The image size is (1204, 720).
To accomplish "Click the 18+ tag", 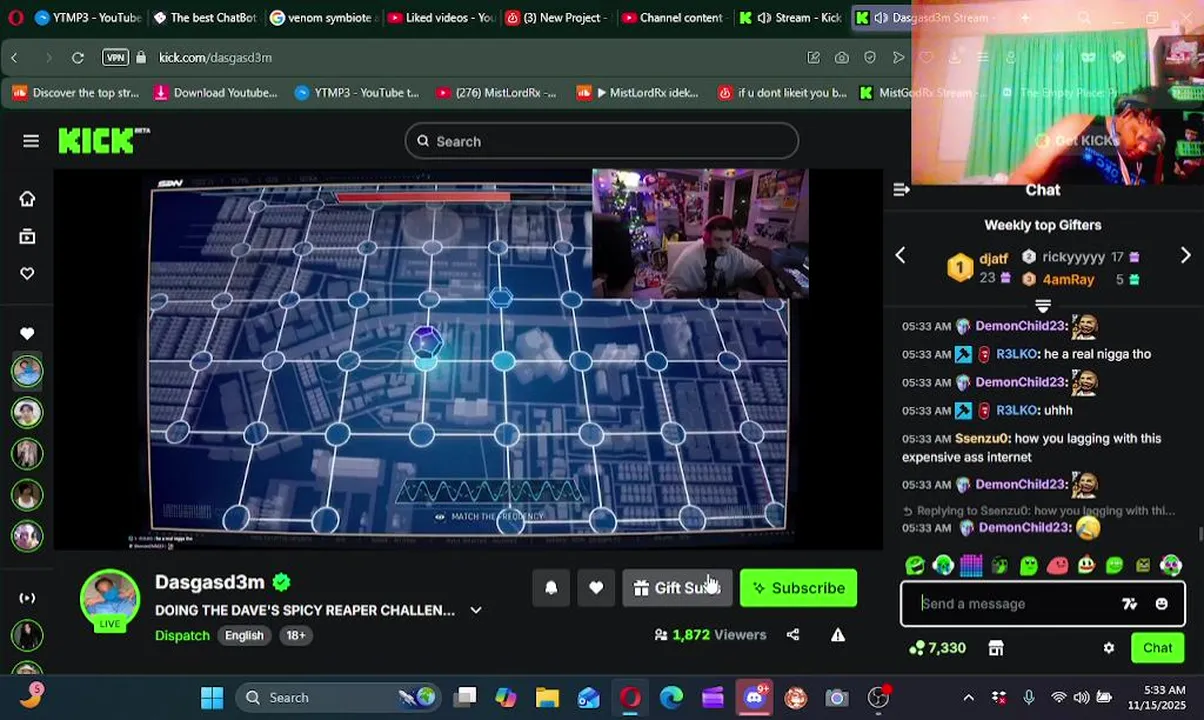I will (296, 635).
